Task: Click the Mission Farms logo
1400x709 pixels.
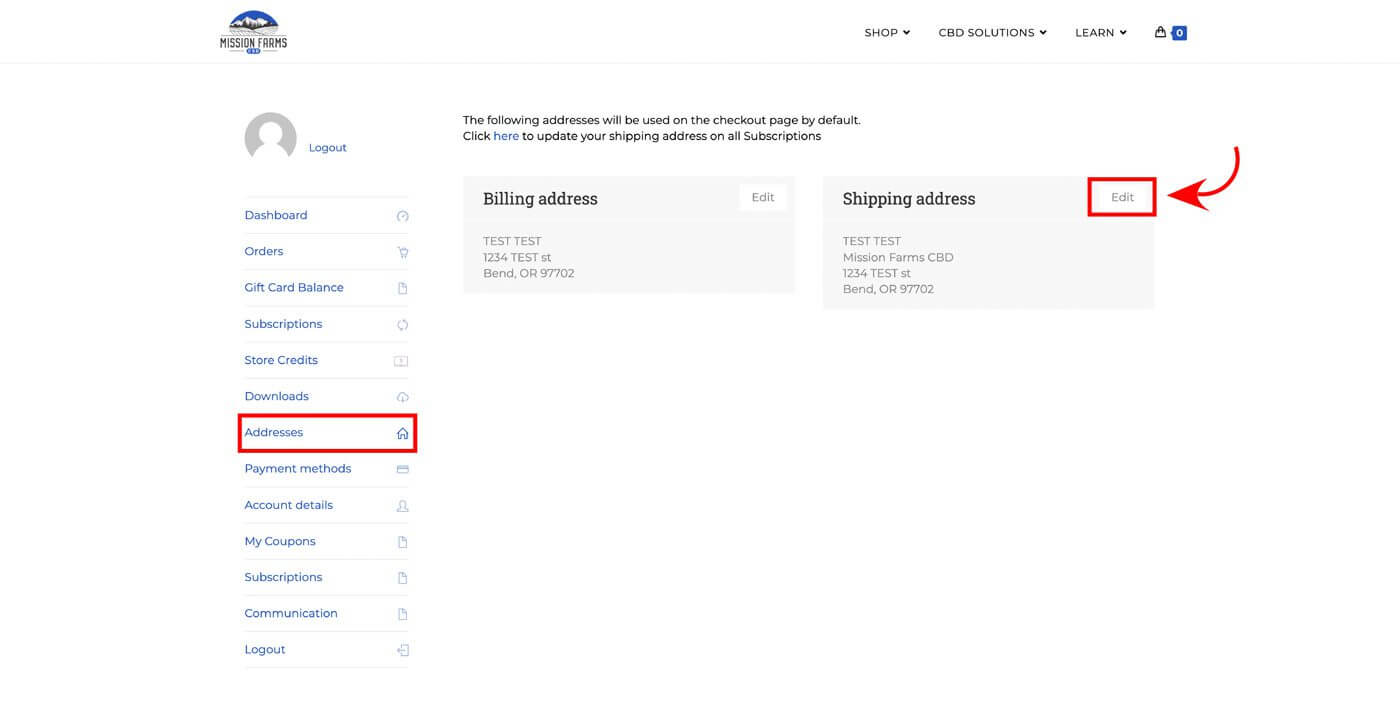Action: (253, 32)
